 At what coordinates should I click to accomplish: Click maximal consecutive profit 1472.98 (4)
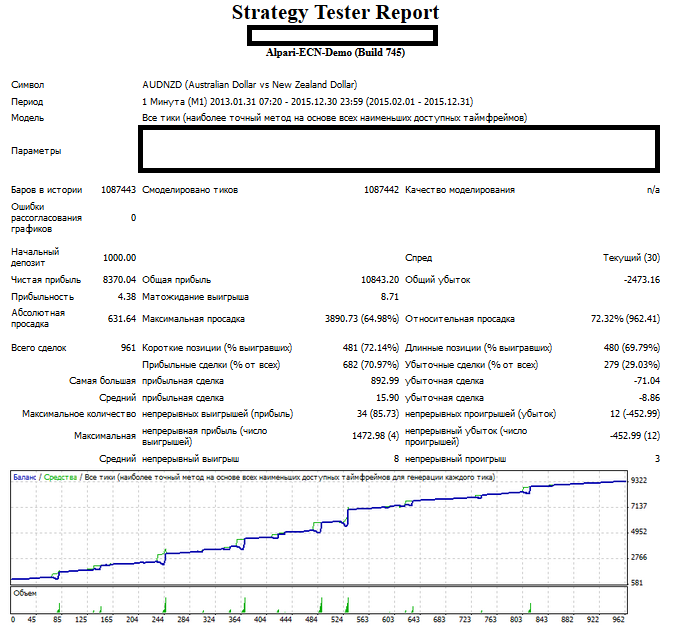(375, 436)
